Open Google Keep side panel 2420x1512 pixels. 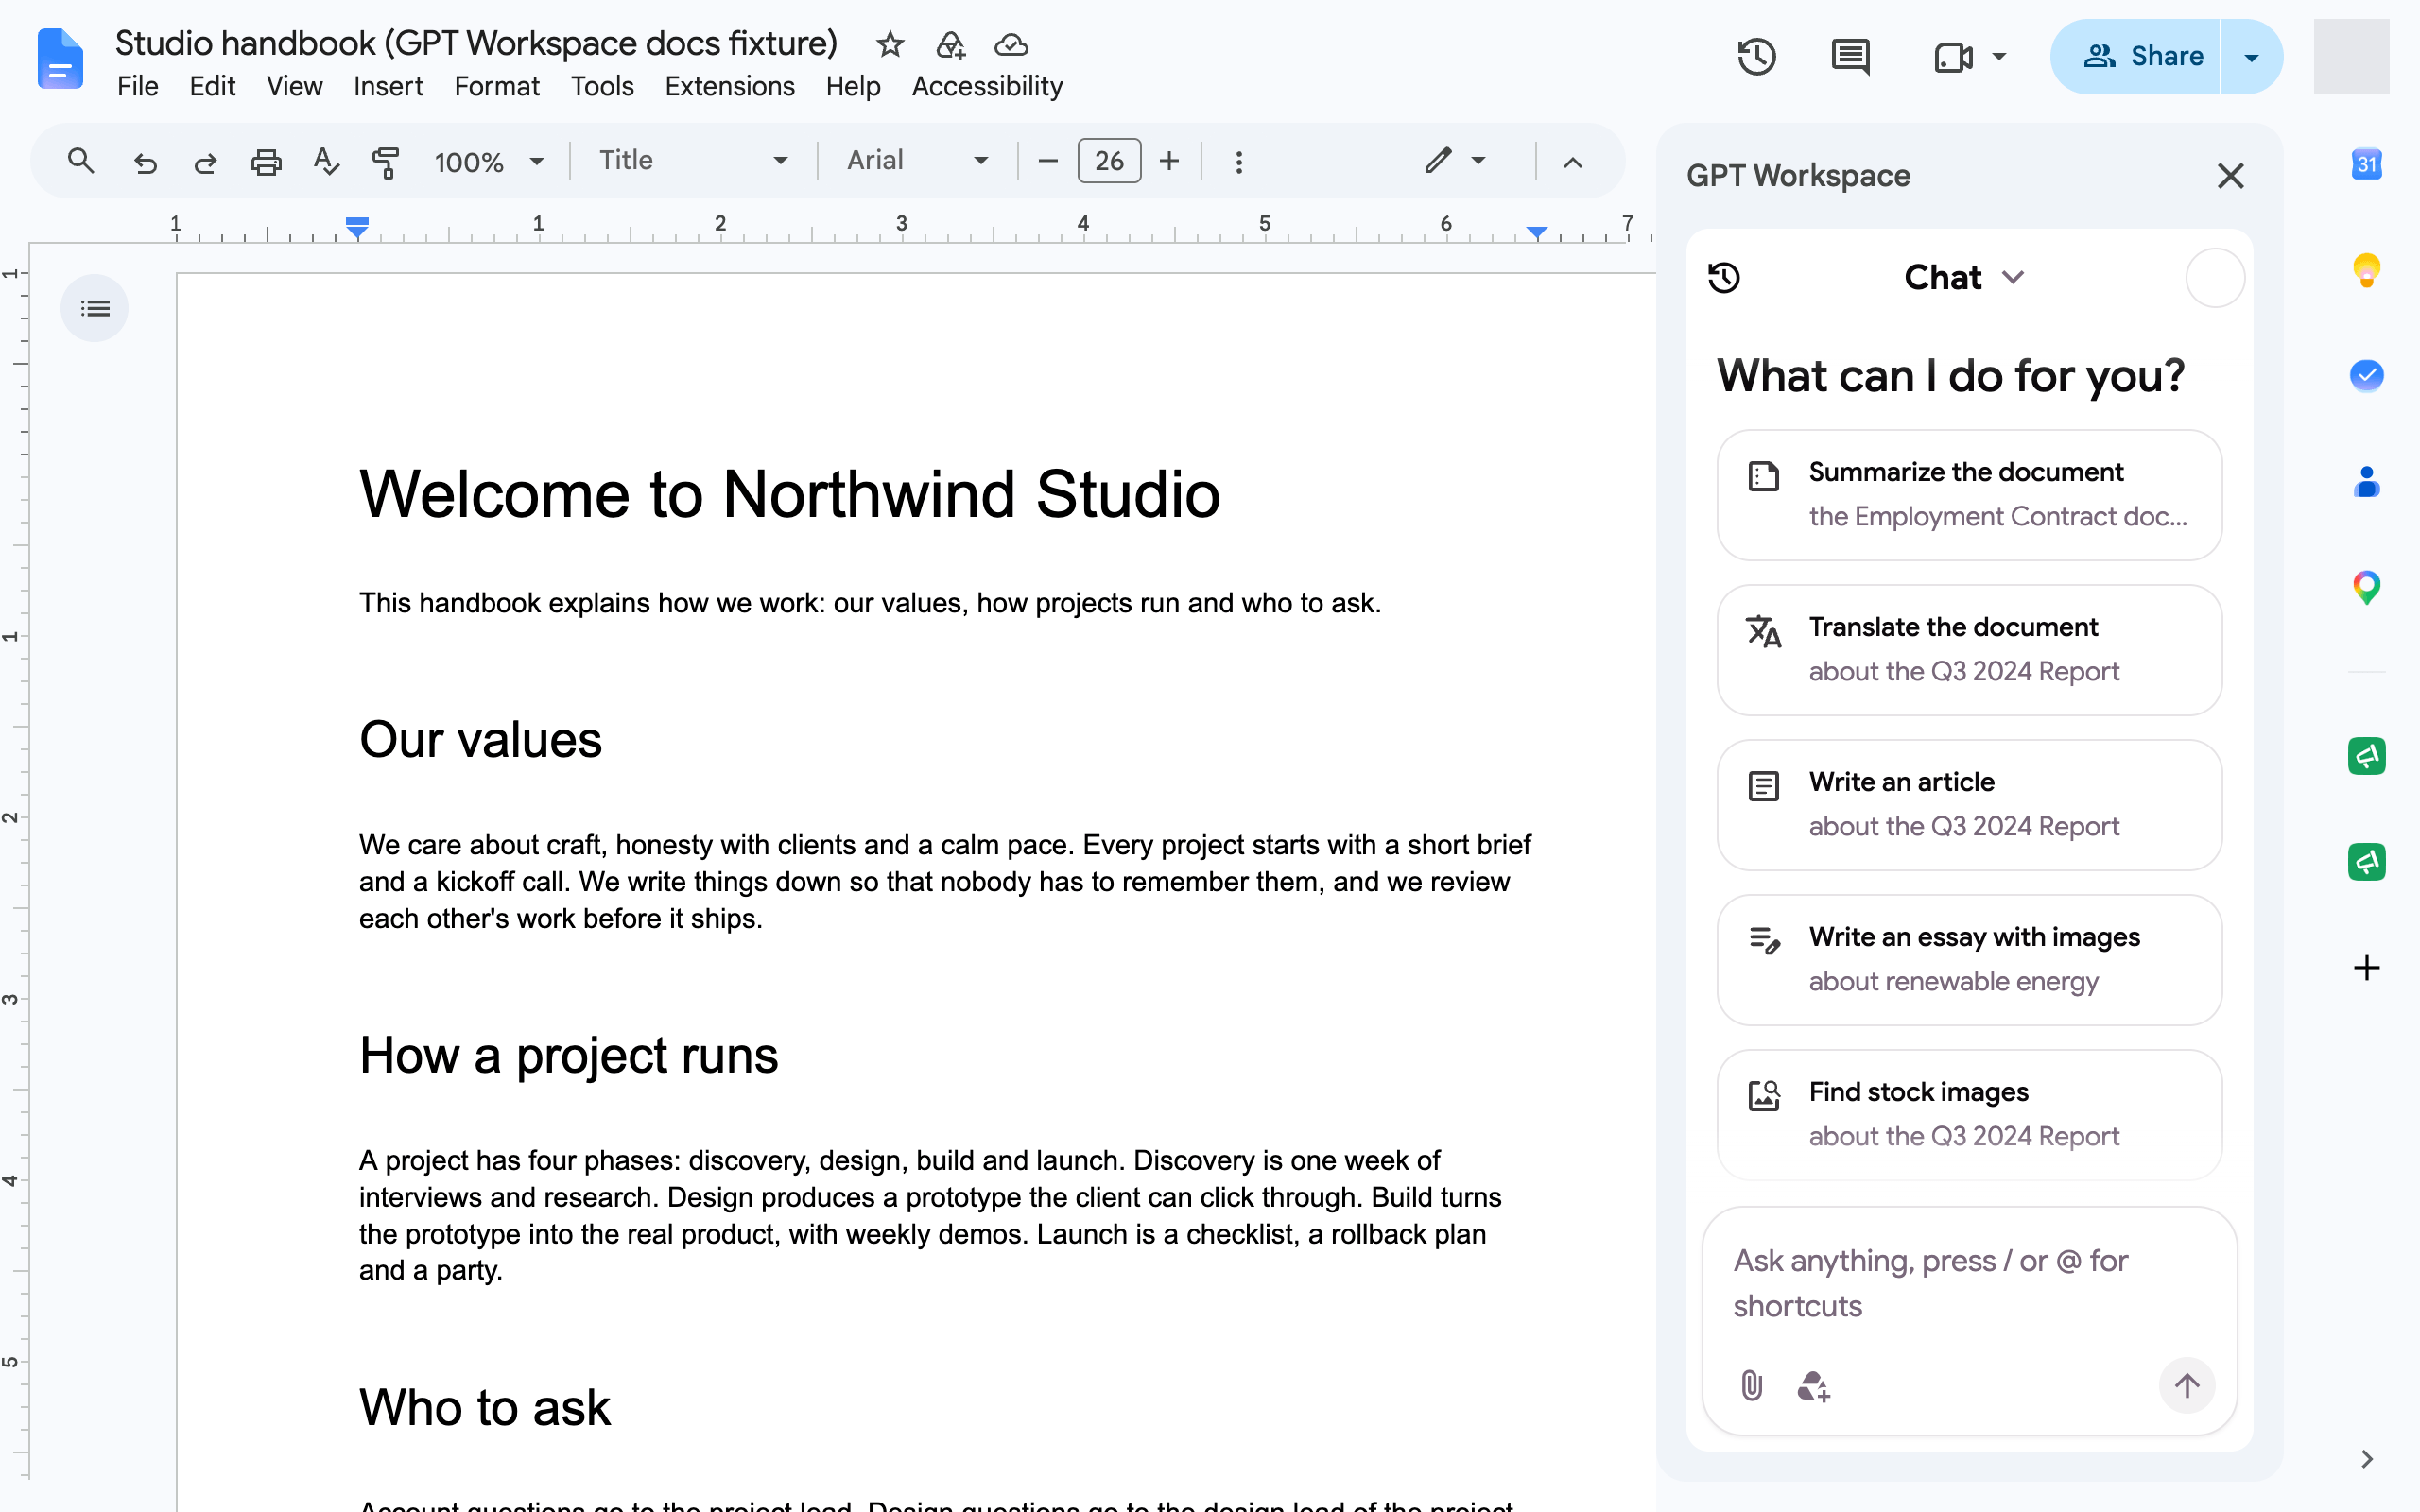click(x=2366, y=270)
